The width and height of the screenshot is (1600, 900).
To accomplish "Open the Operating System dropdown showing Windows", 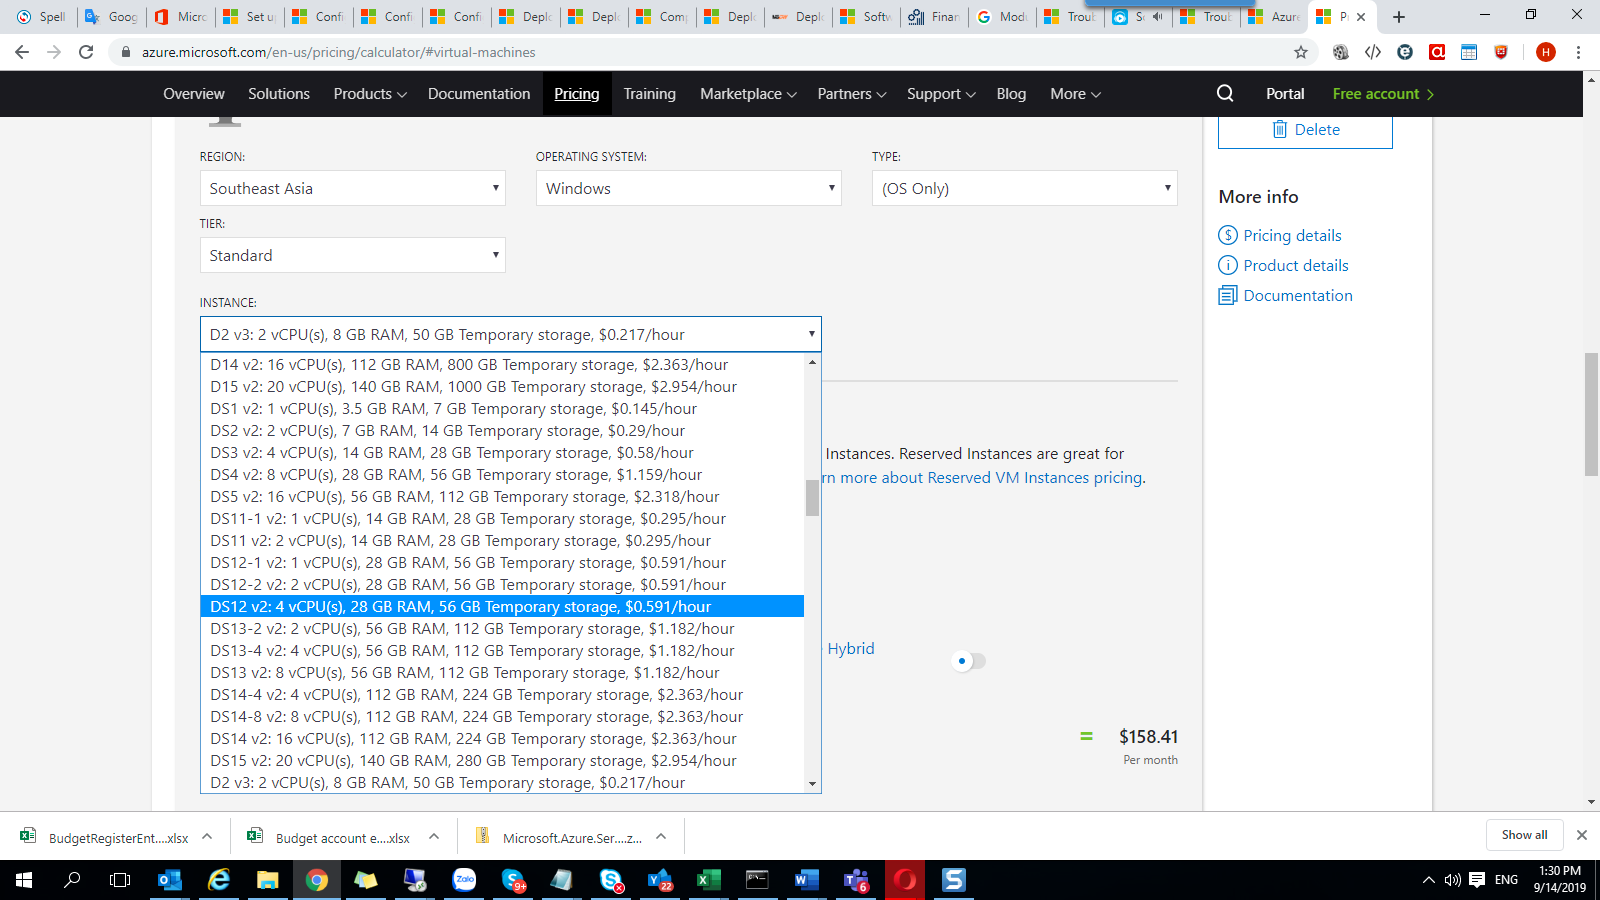I will coord(689,188).
